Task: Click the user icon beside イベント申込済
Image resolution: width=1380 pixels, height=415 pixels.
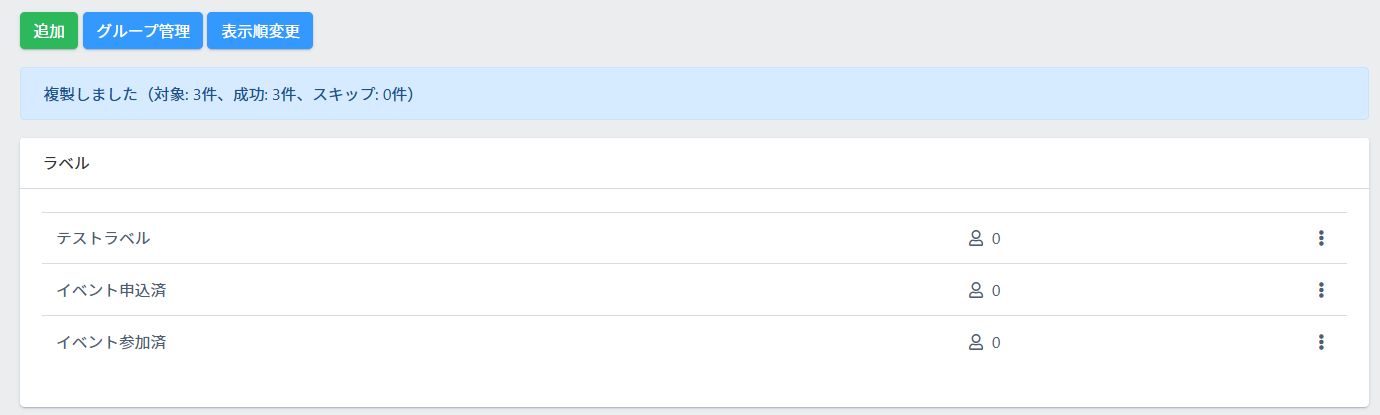Action: pos(976,290)
